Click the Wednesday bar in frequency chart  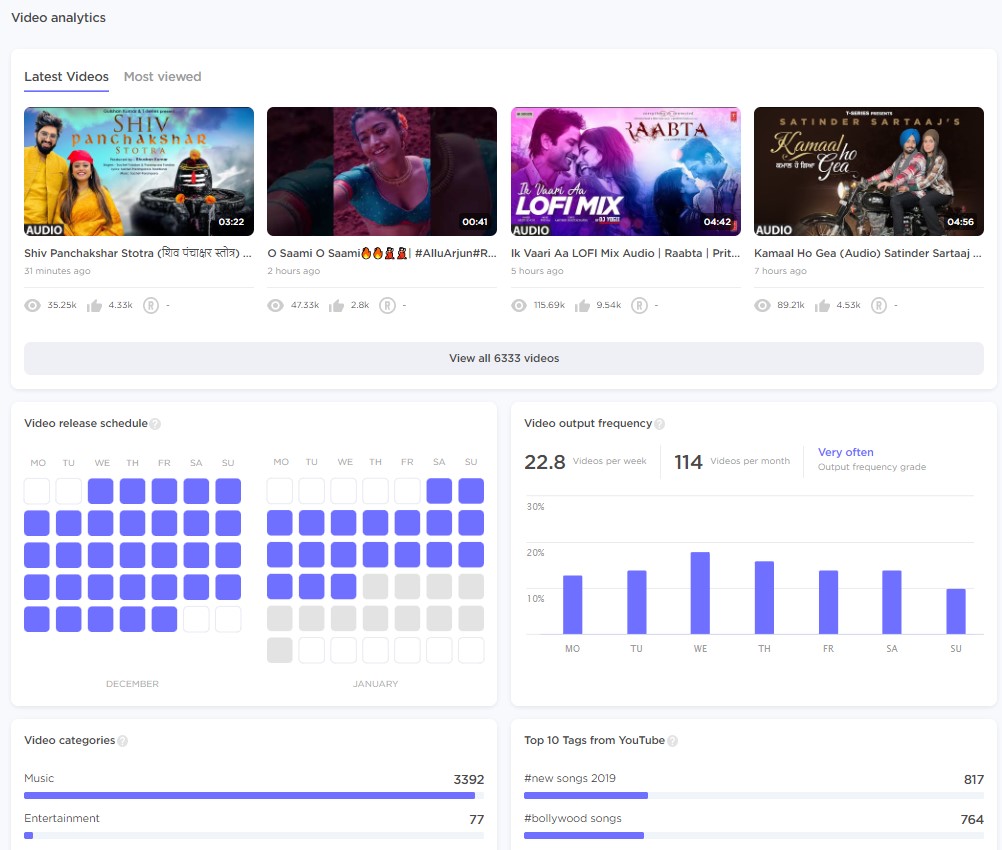[x=700, y=593]
